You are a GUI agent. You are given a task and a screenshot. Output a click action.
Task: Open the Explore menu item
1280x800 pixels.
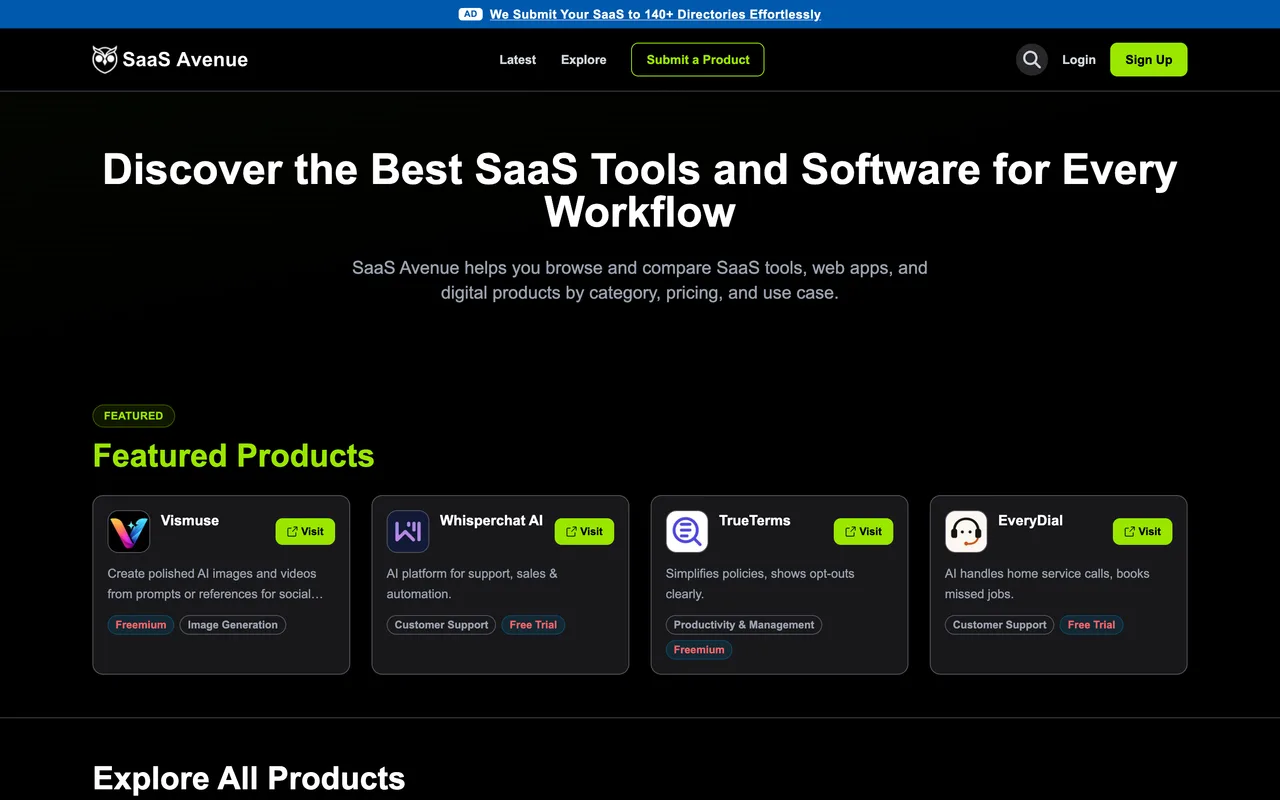584,60
